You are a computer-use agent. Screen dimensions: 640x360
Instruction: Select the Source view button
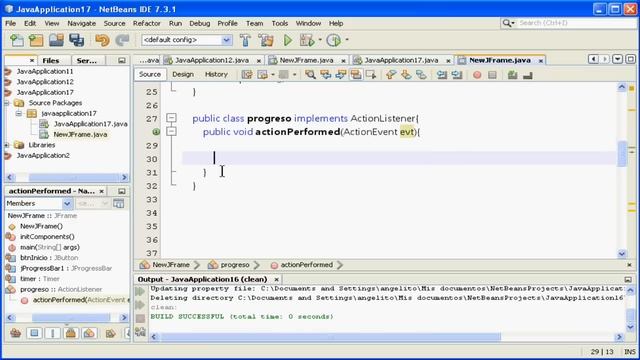tap(149, 74)
